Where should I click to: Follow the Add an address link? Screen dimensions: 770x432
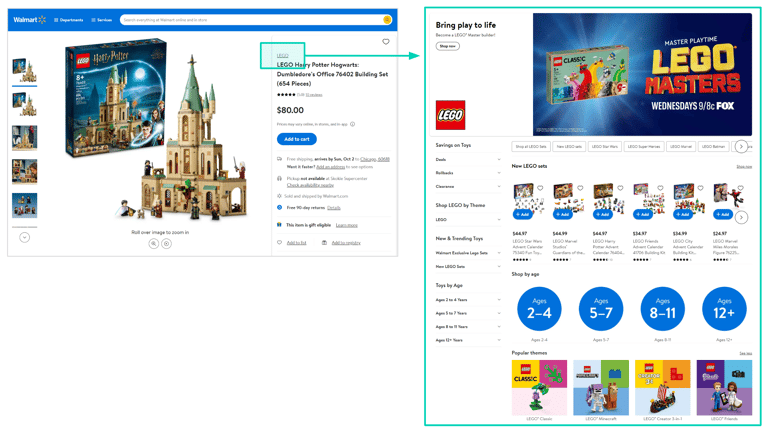point(330,167)
